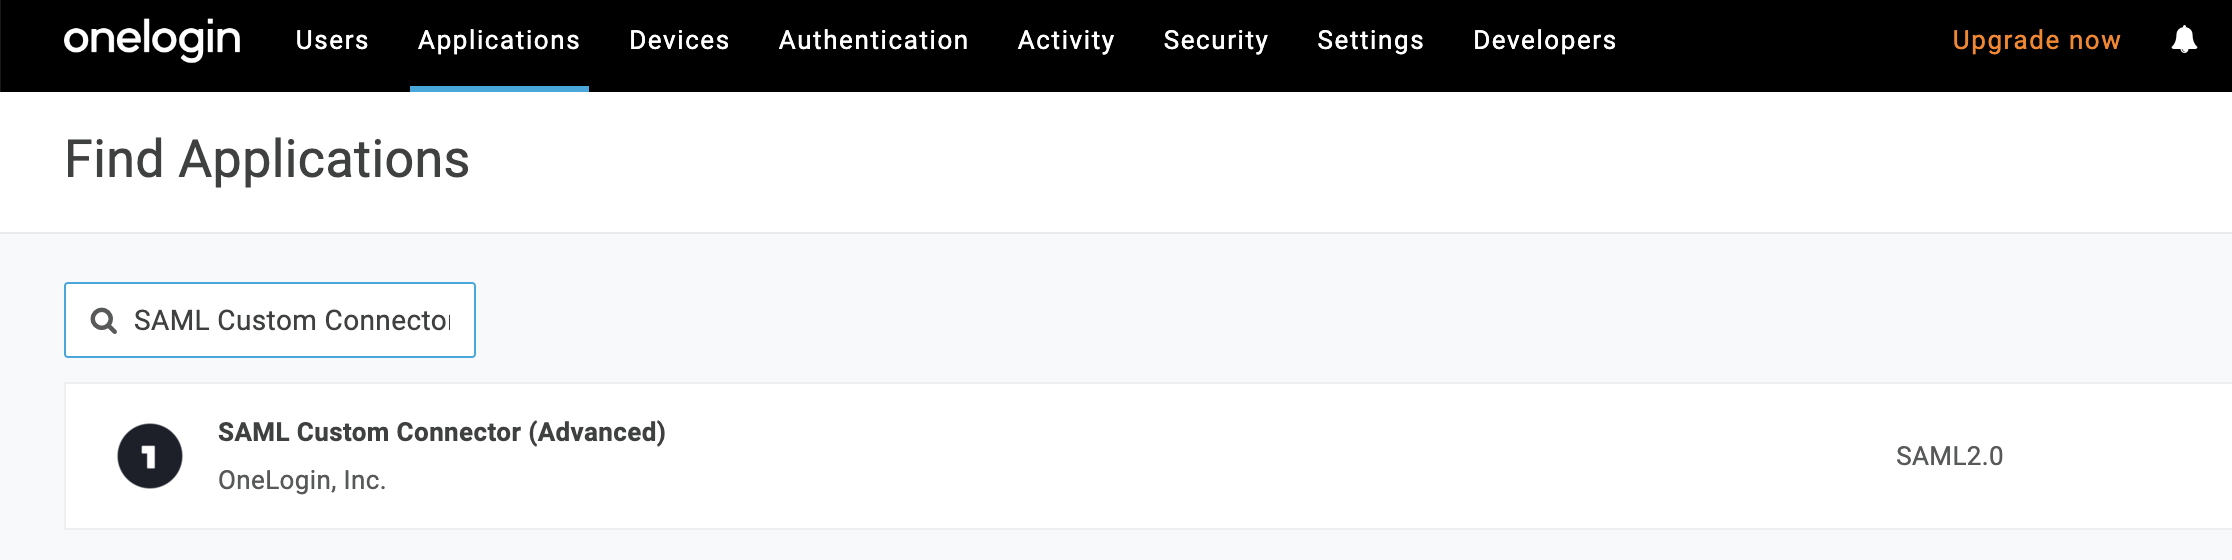Open the Authentication menu
This screenshot has height=560, width=2232.
pyautogui.click(x=873, y=40)
